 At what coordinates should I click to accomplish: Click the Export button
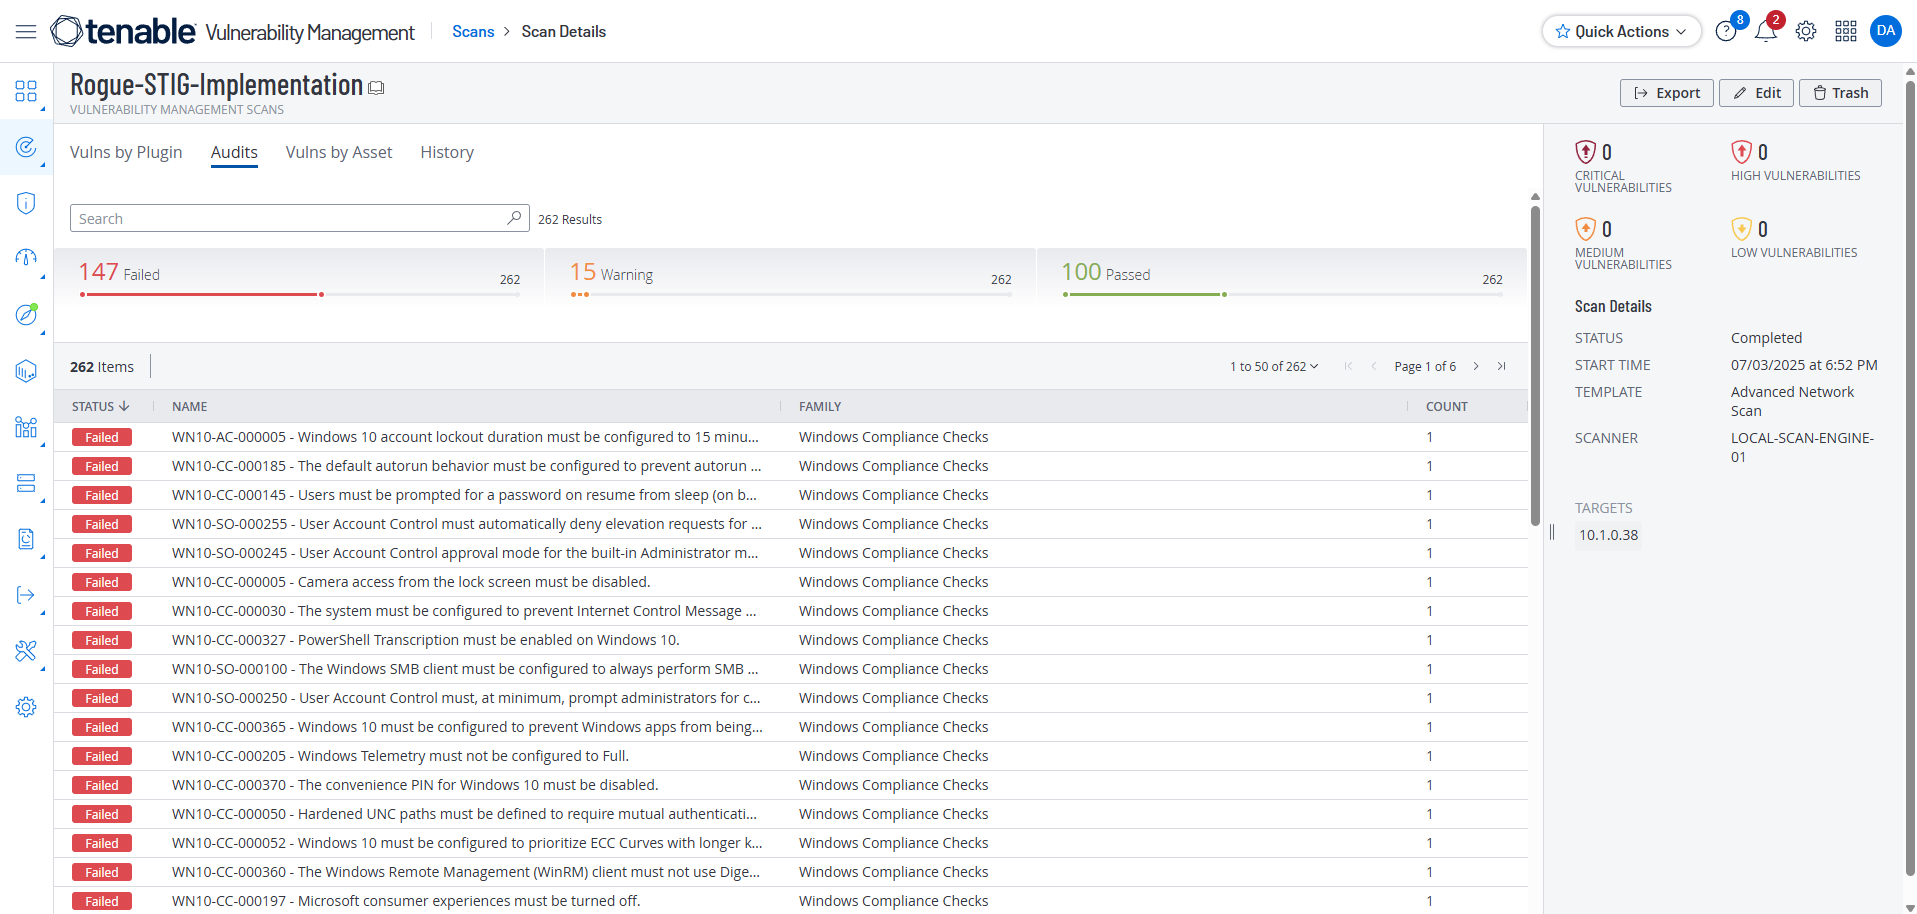click(x=1666, y=93)
